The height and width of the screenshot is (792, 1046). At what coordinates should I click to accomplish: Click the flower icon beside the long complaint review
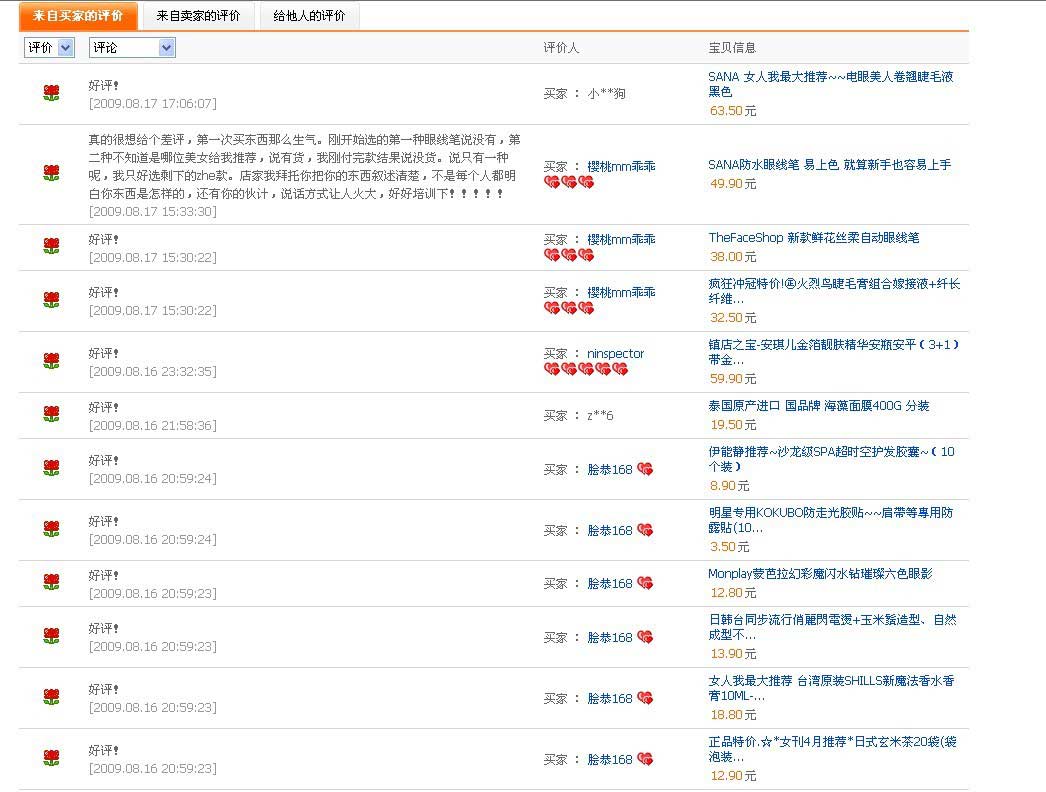(52, 173)
